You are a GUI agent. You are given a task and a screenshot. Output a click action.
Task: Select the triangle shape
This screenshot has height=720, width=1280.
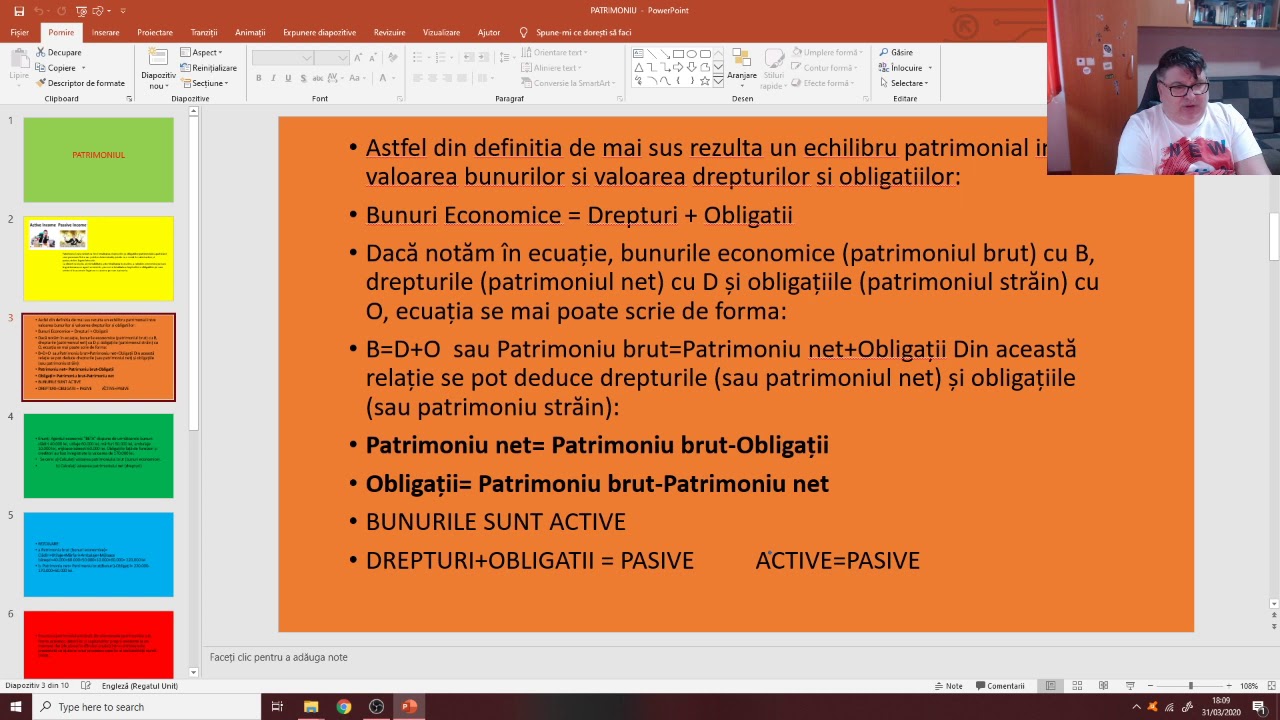(x=638, y=67)
